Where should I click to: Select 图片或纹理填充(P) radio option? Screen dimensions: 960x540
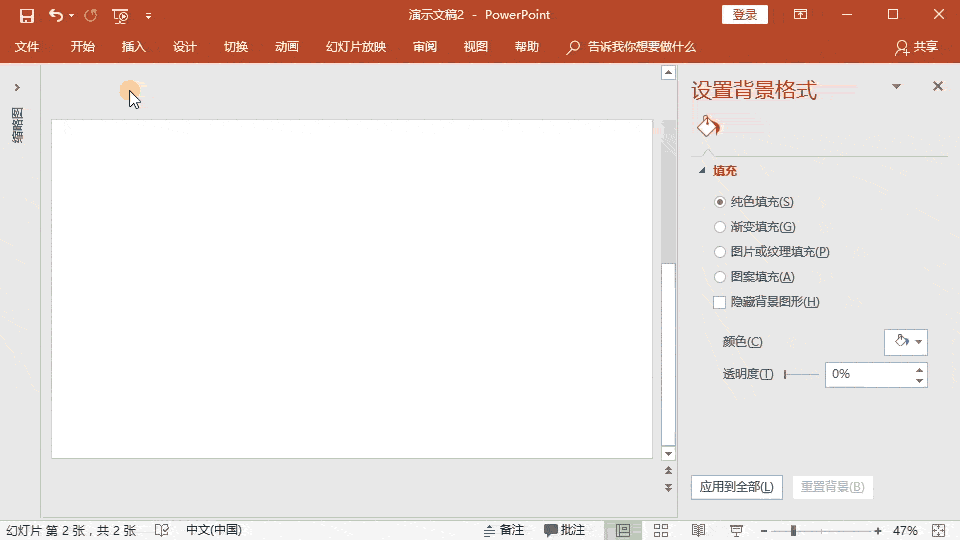tap(720, 252)
